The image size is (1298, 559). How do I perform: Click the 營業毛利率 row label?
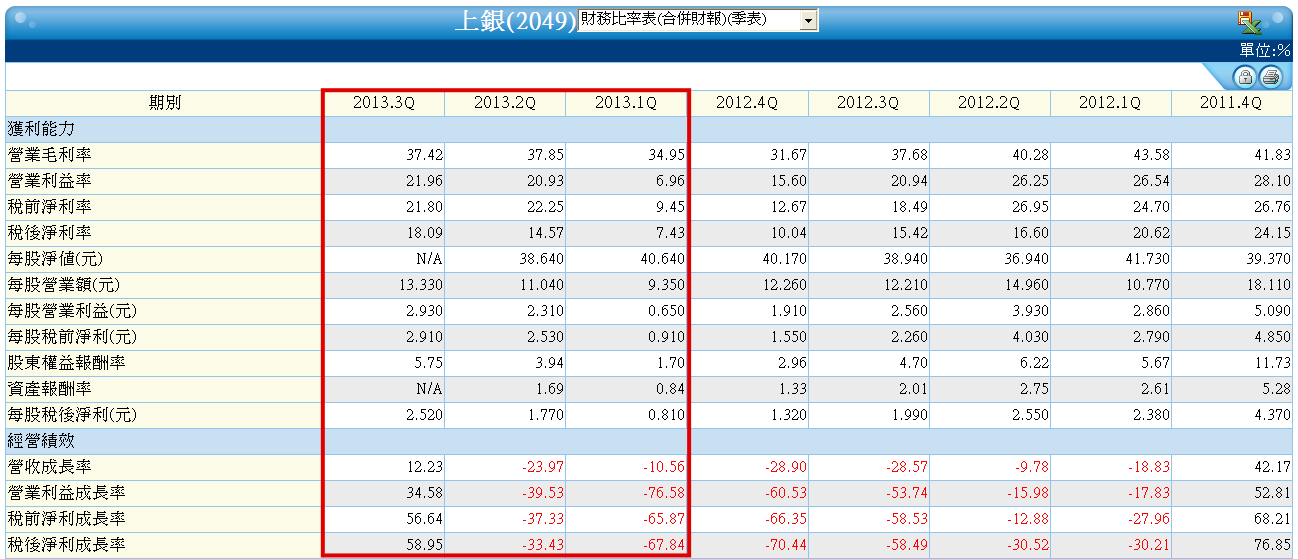pyautogui.click(x=49, y=155)
